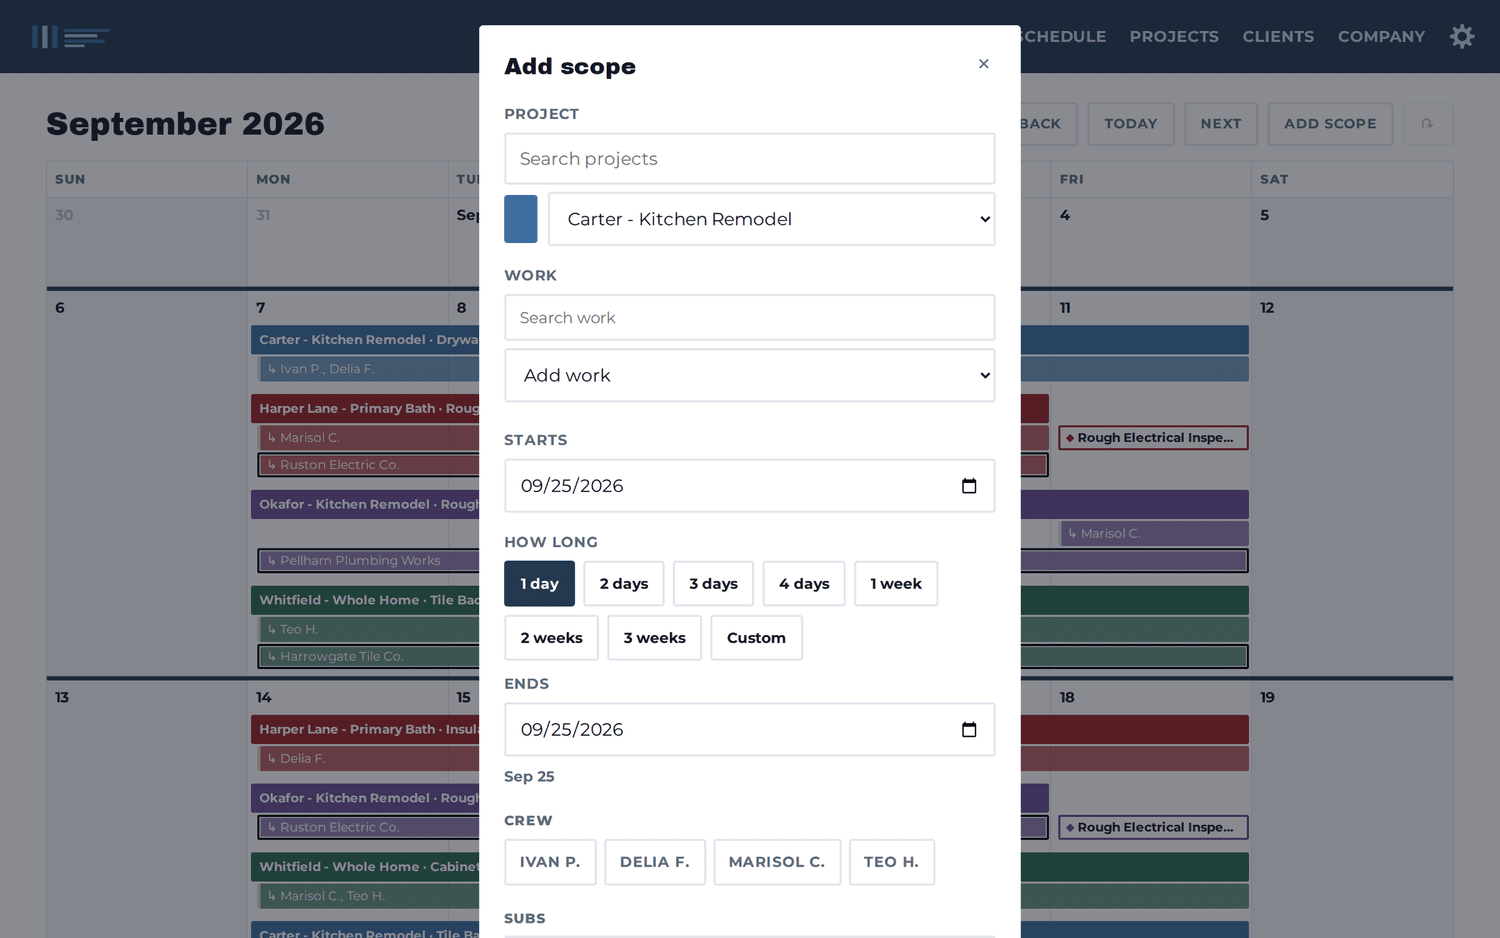Open the settings gear icon
The height and width of the screenshot is (938, 1500).
click(x=1462, y=37)
